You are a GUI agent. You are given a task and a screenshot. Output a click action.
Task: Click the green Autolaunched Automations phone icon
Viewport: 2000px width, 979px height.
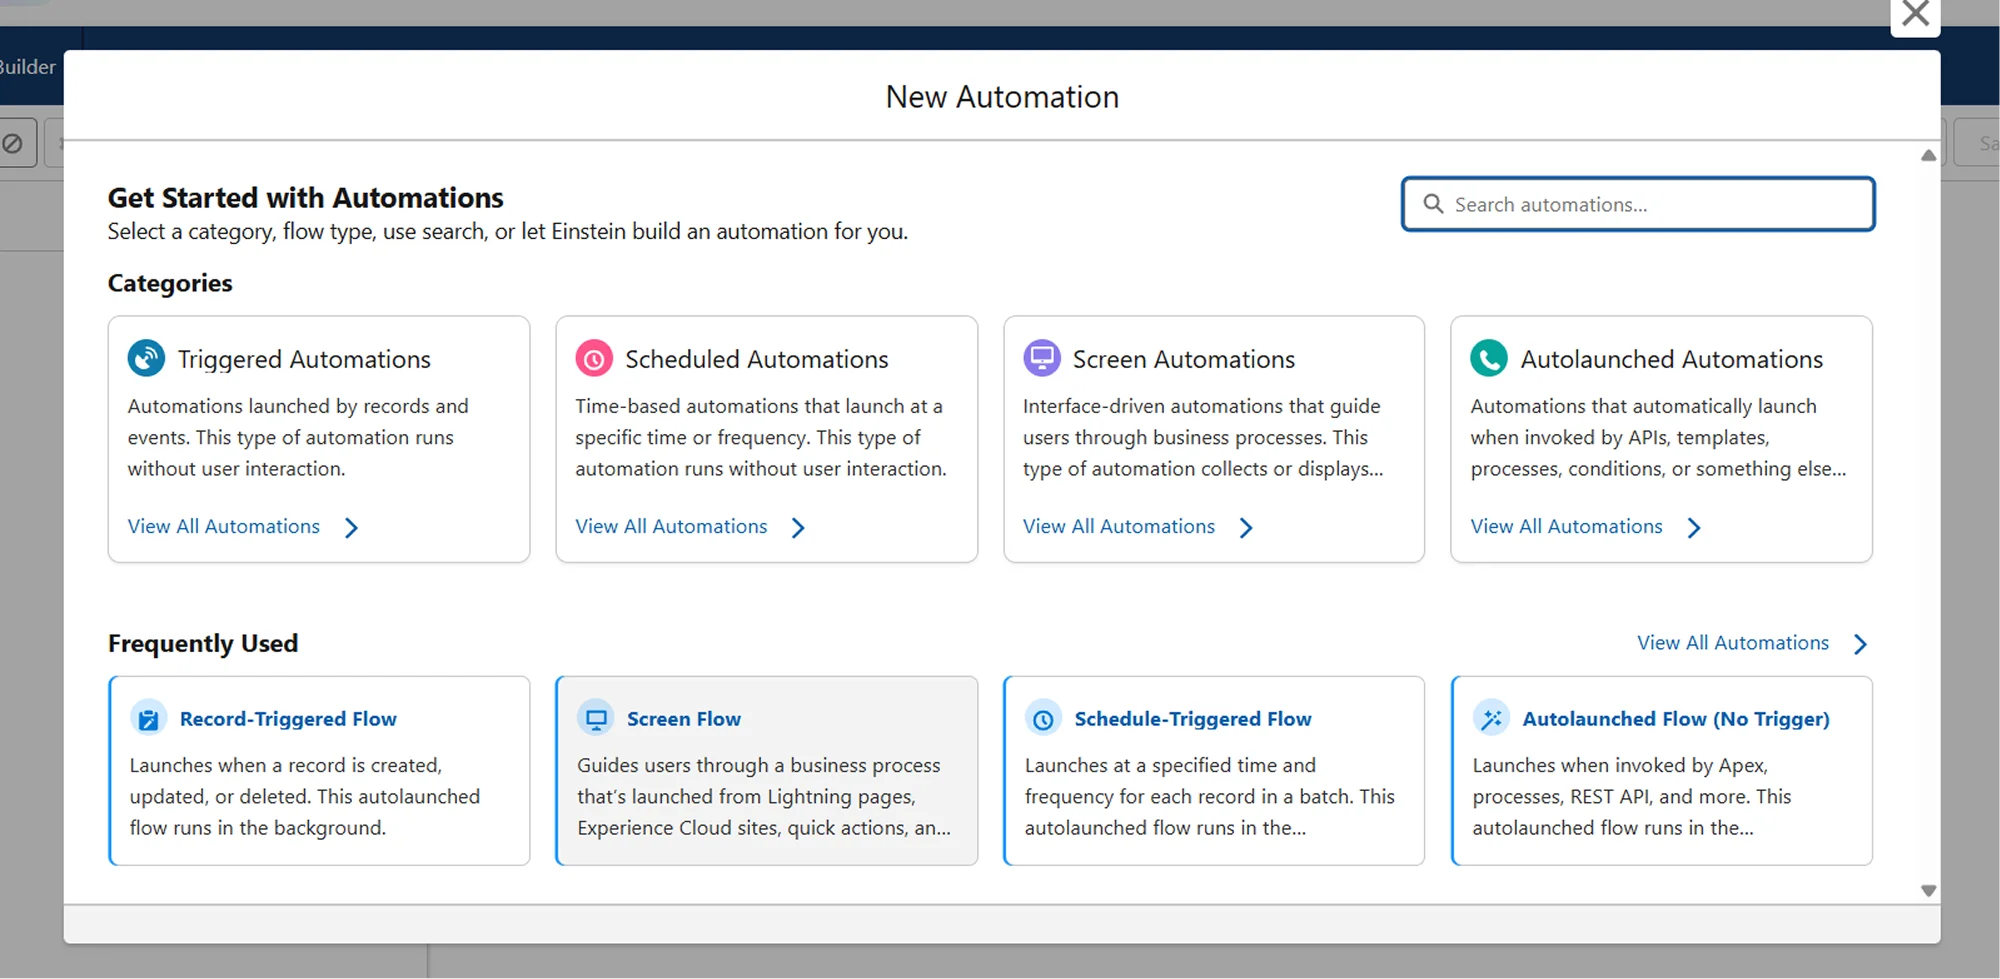click(1489, 358)
